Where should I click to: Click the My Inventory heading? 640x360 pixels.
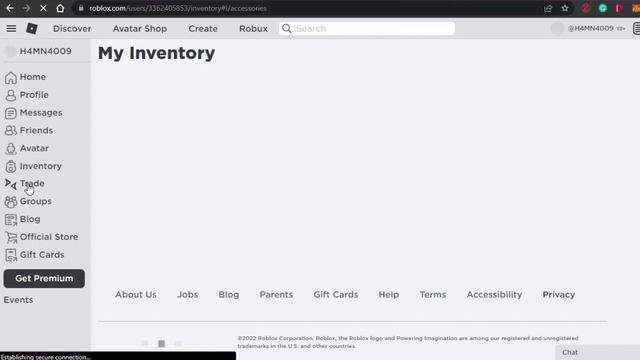[x=156, y=53]
